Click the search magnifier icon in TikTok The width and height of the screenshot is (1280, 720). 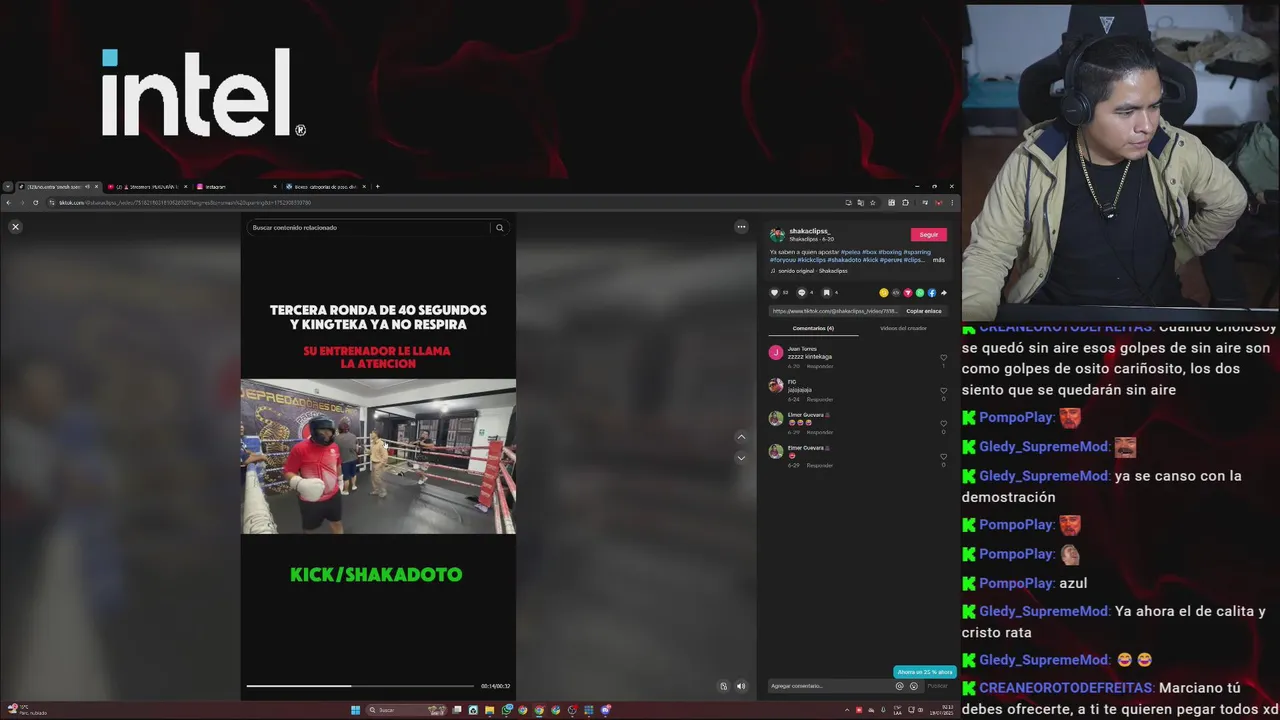(500, 228)
